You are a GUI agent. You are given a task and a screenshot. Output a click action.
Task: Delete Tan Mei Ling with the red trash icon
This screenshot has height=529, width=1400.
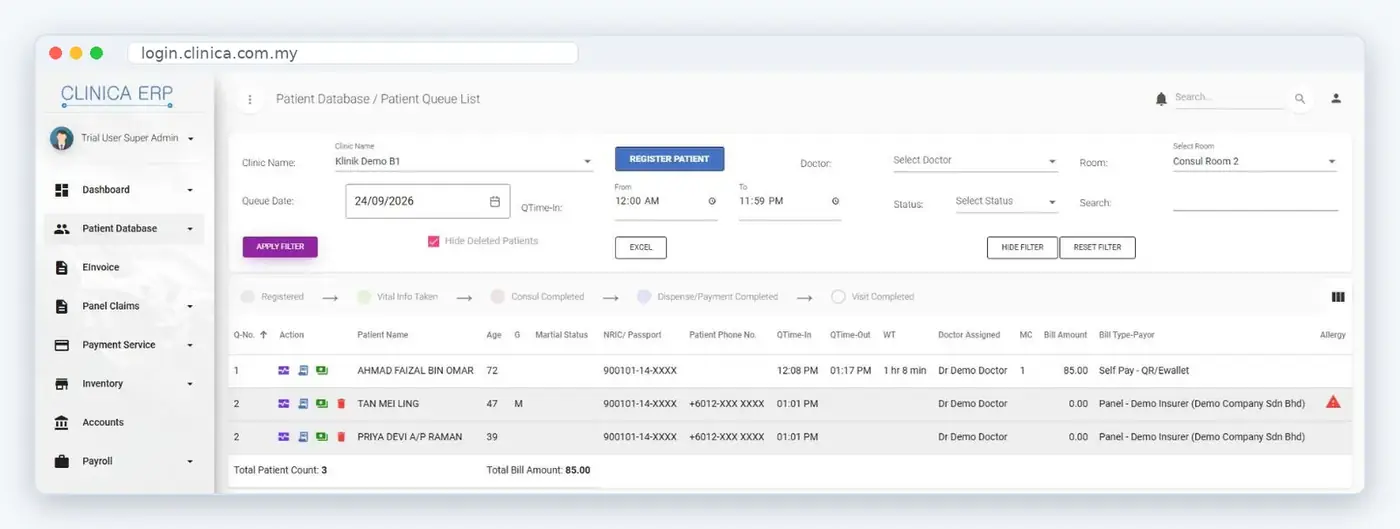(341, 404)
